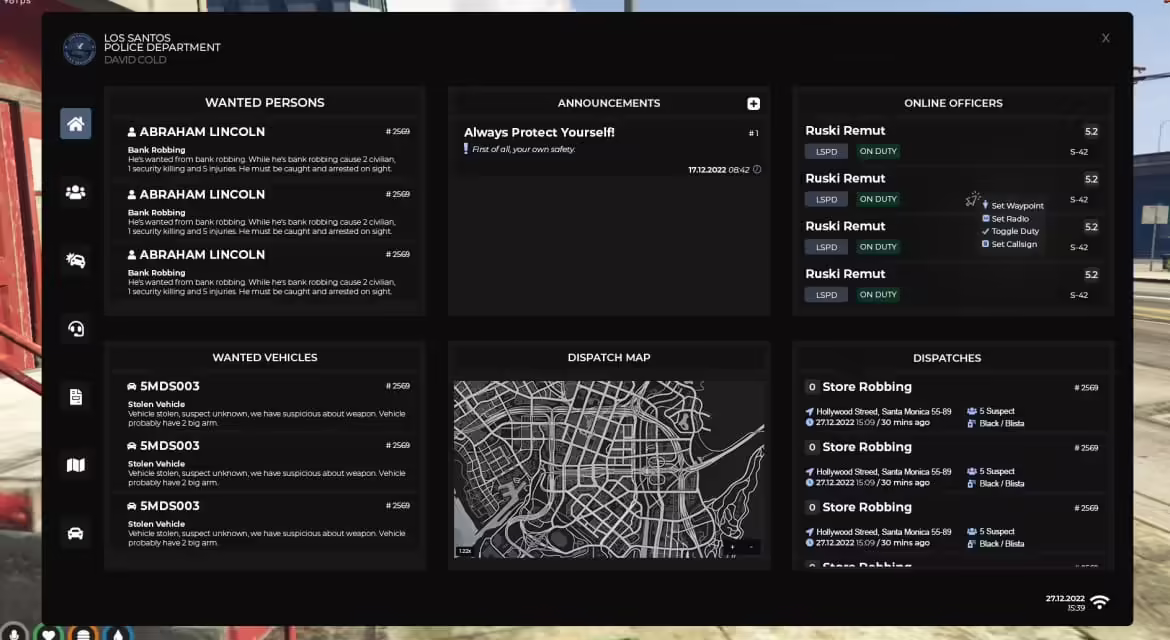Choose Set Callsign from context menu
Image resolution: width=1170 pixels, height=640 pixels.
(1013, 245)
